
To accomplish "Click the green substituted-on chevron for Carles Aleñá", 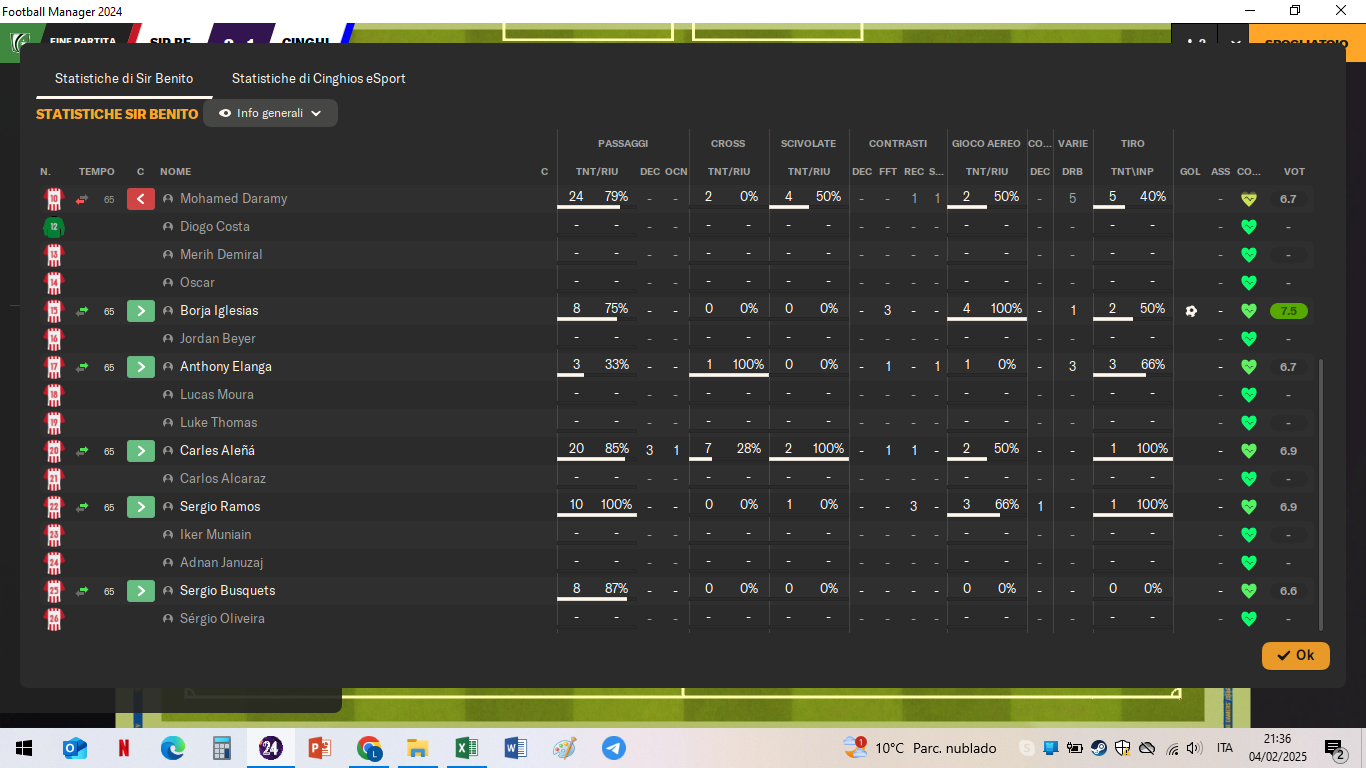I will coord(141,451).
